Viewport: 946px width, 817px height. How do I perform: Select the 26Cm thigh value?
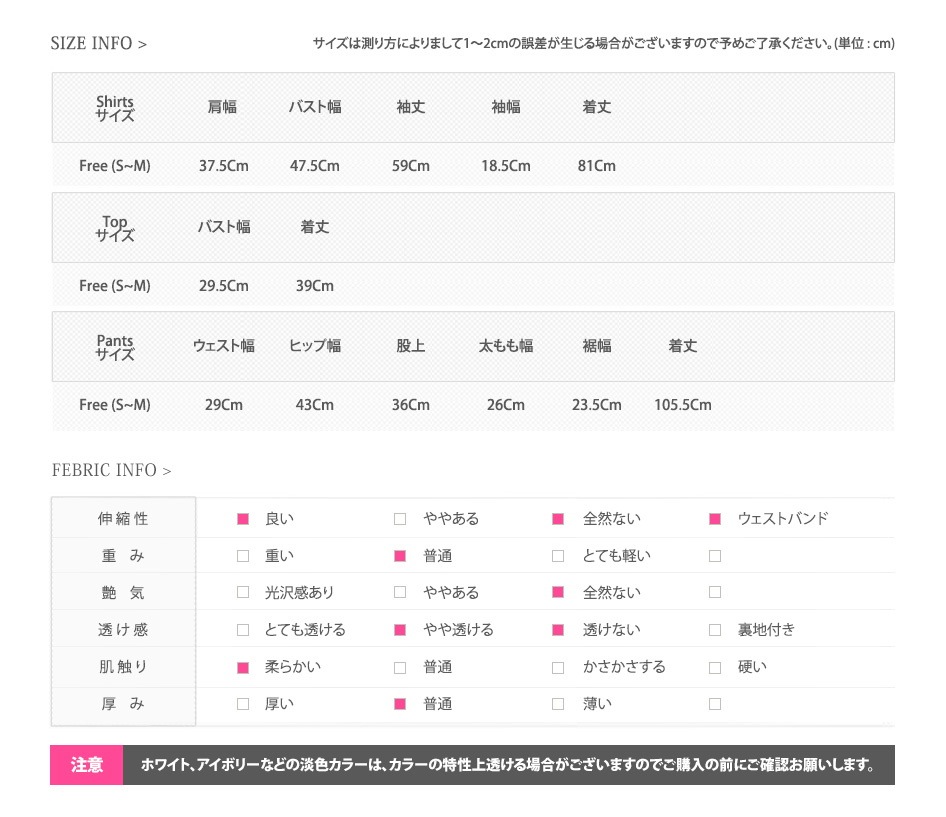click(506, 405)
